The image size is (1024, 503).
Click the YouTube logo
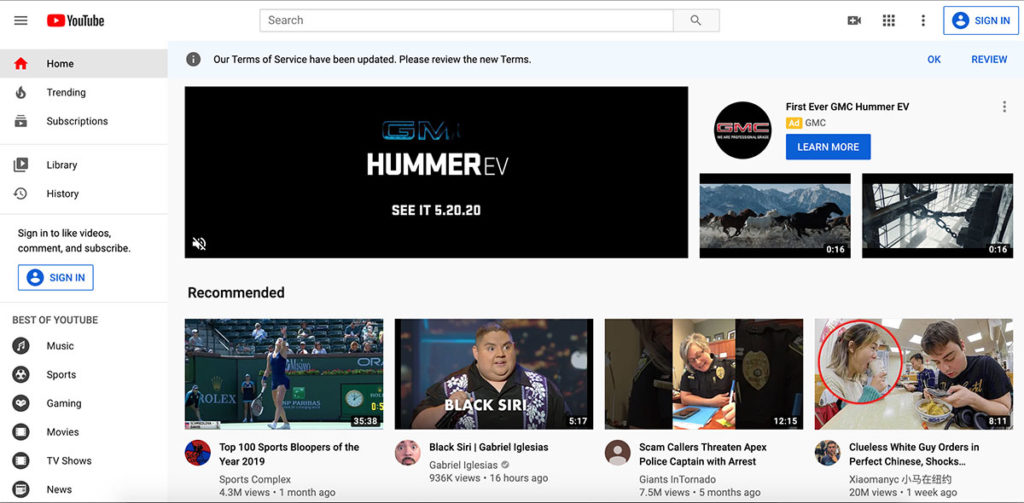[x=75, y=21]
